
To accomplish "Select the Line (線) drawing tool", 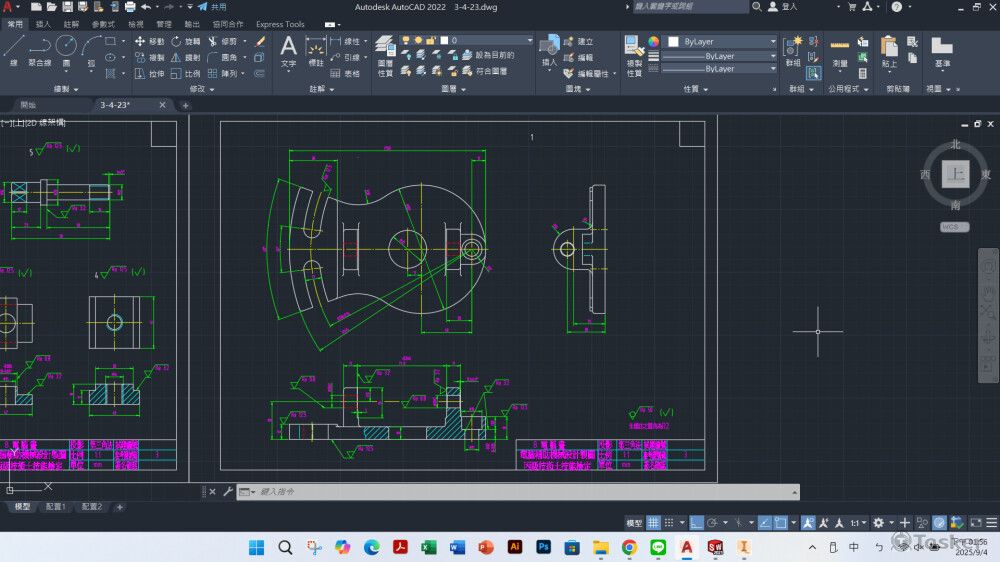I will pyautogui.click(x=13, y=51).
